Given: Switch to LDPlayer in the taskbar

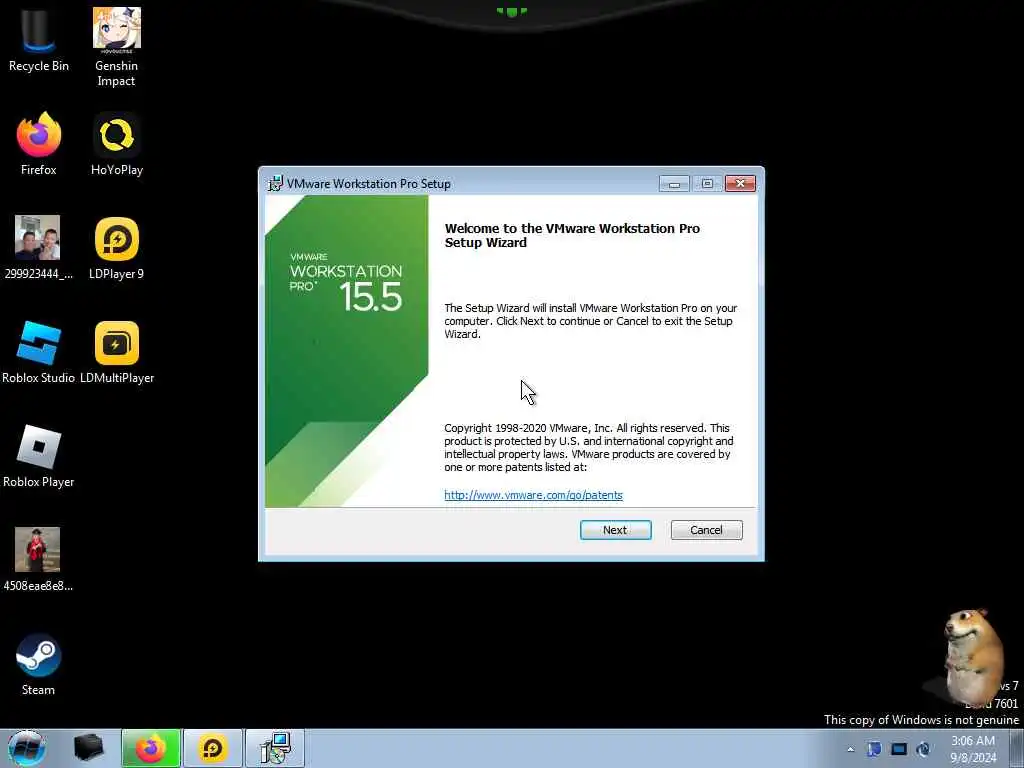Looking at the screenshot, I should pos(212,748).
